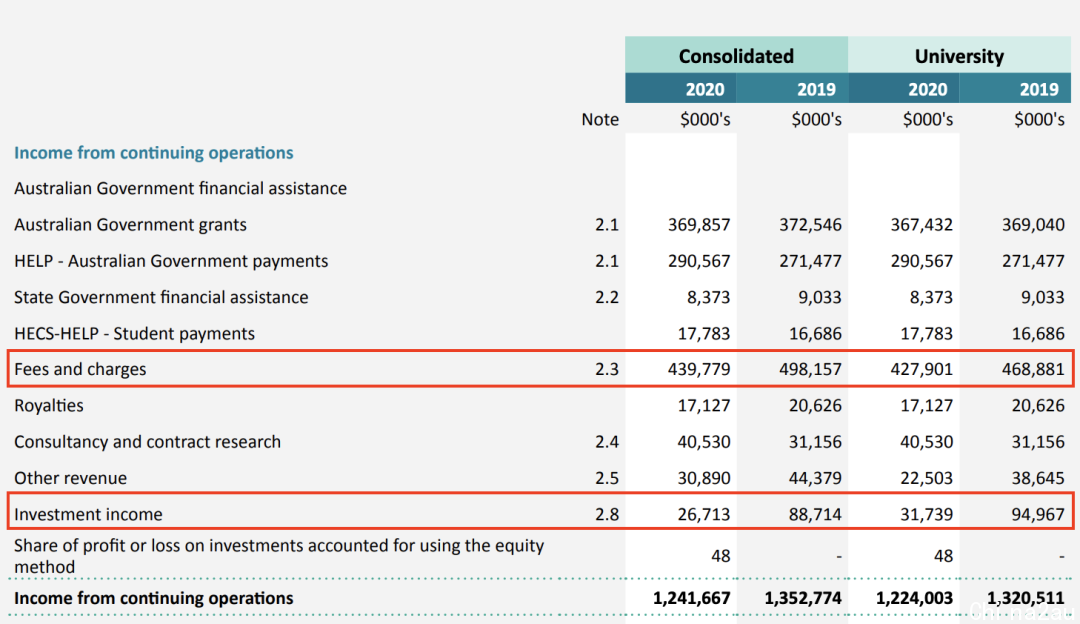
Task: Select Fees and charges value "427,901"
Action: pyautogui.click(x=922, y=369)
